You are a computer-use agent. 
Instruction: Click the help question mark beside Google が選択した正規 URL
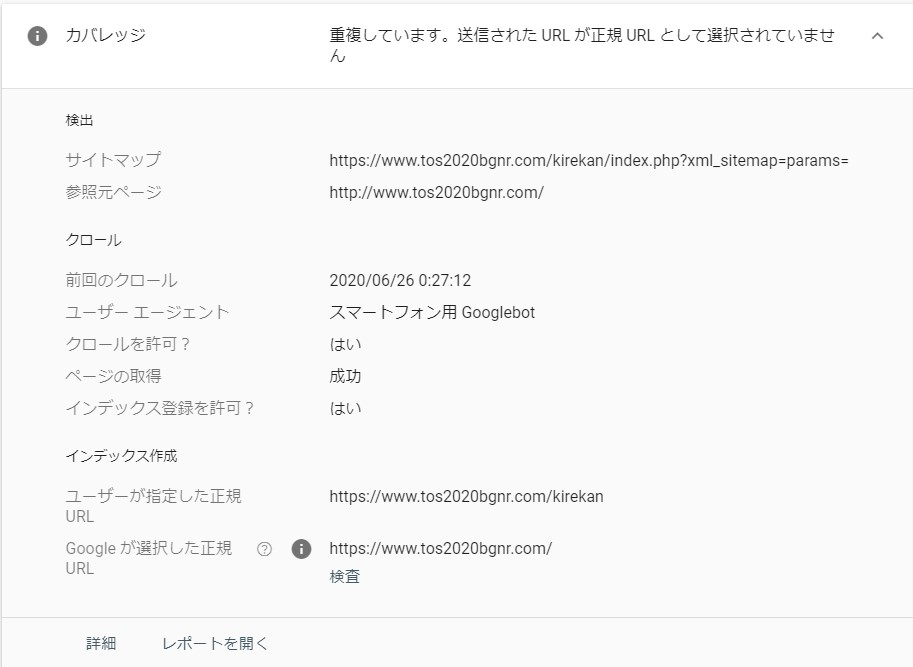(x=264, y=549)
